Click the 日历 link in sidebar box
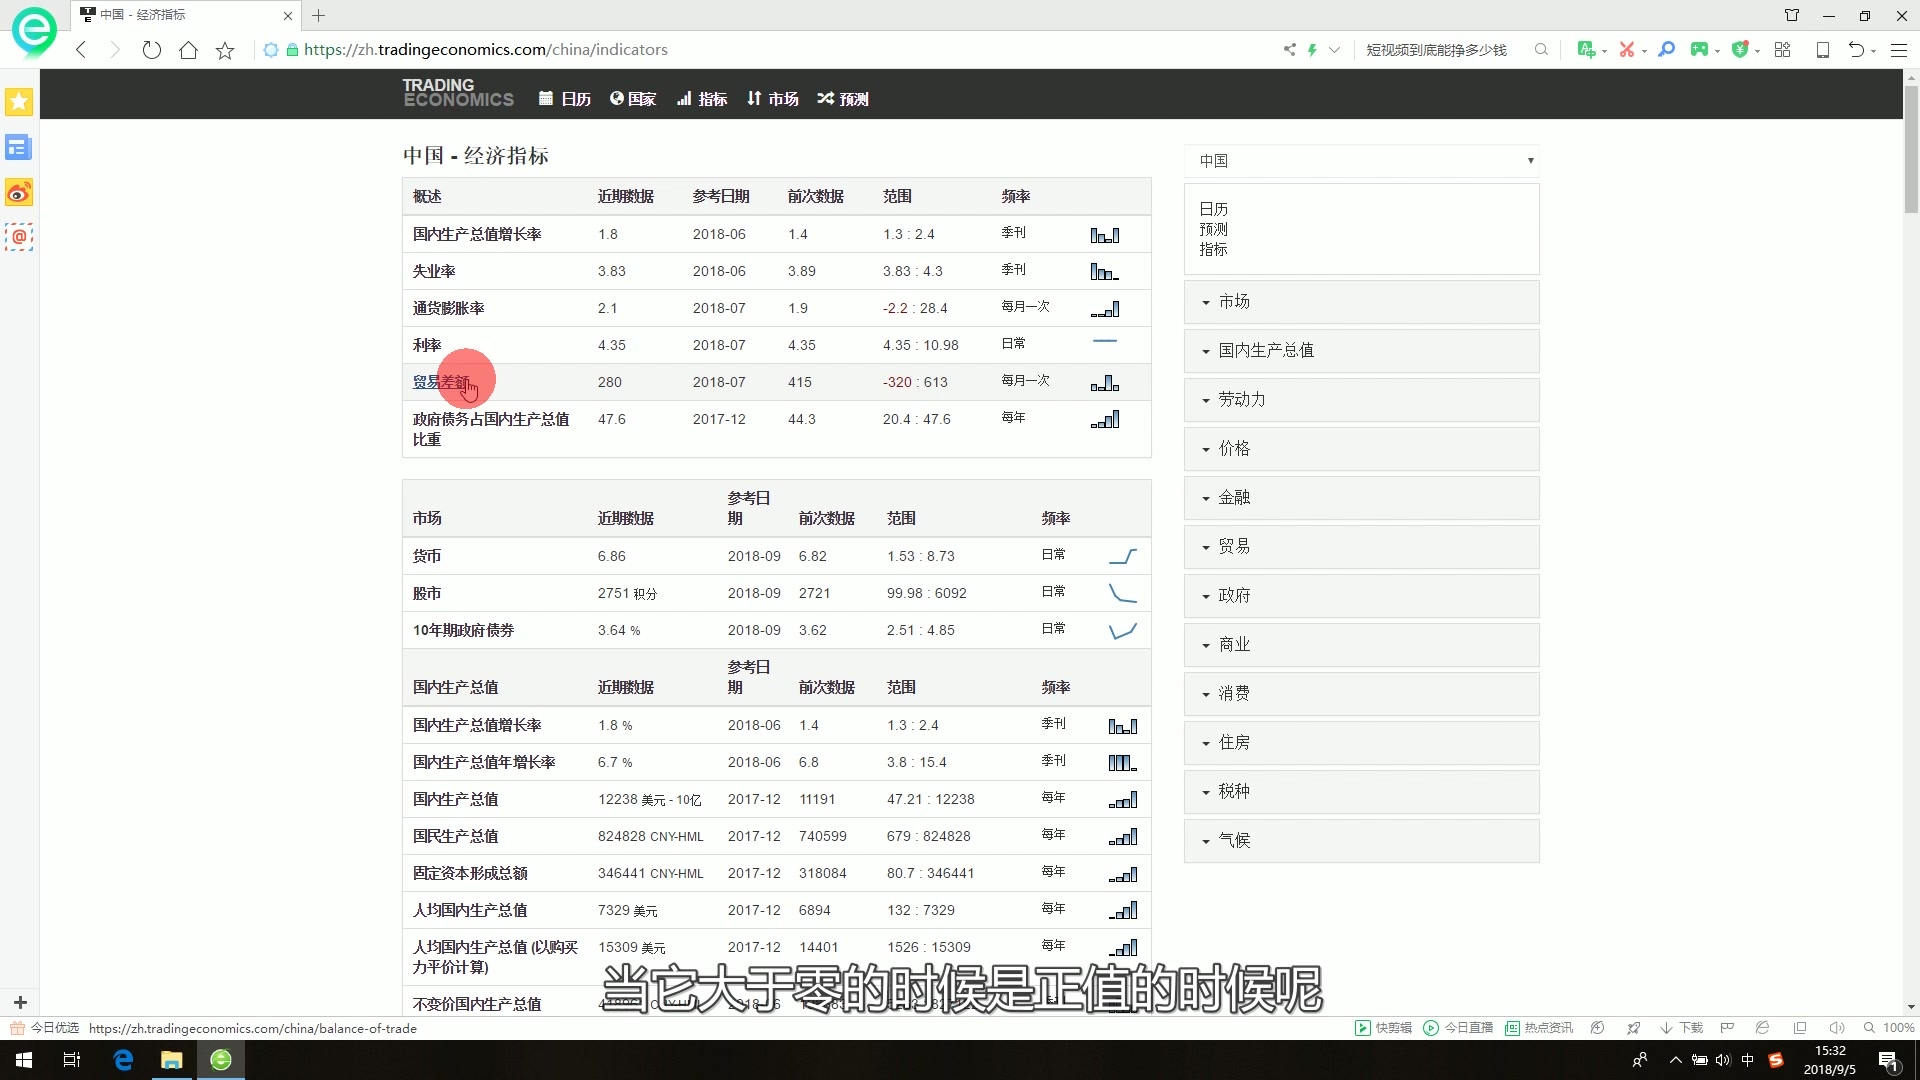1920x1080 pixels. 1213,209
